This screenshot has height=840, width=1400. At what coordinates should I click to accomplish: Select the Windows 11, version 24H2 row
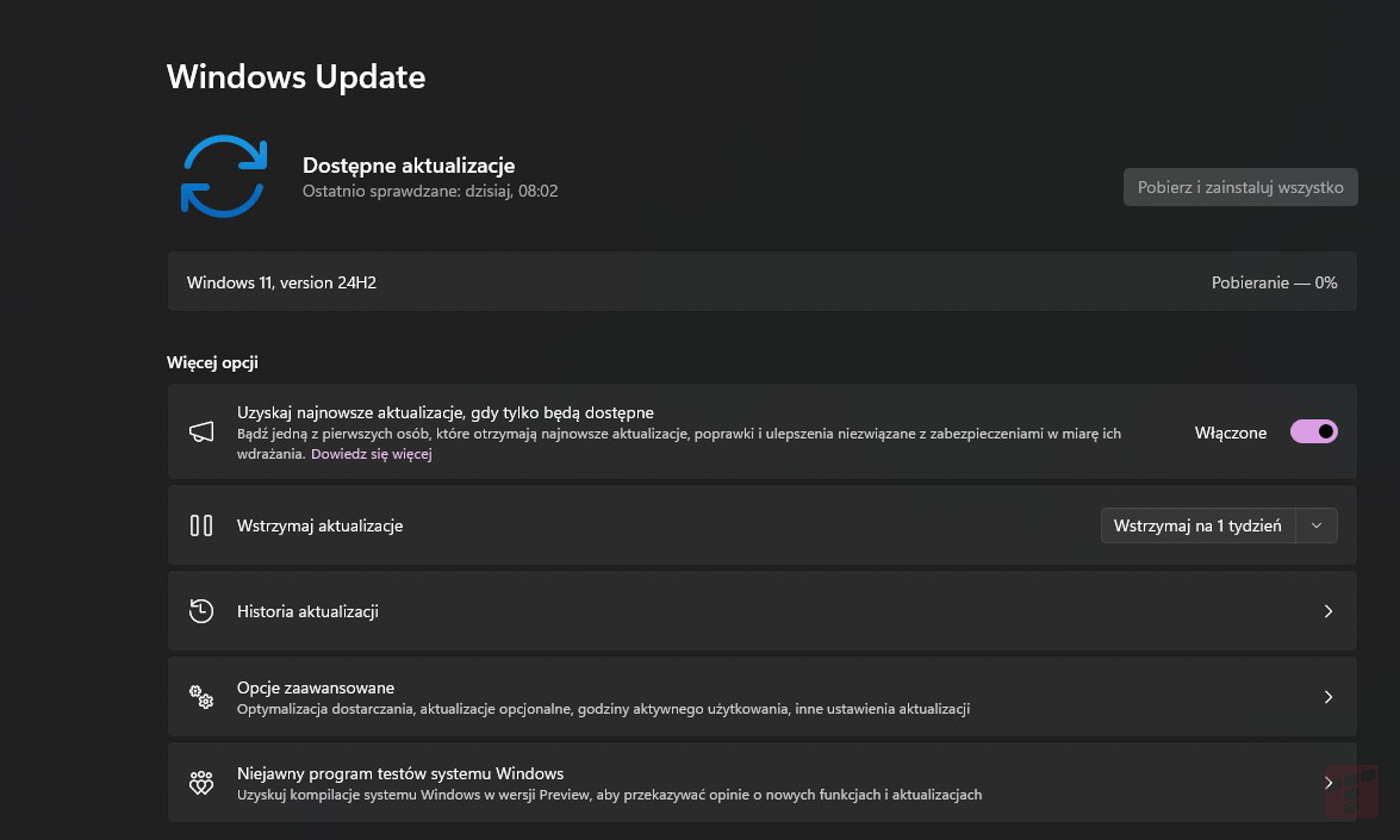pos(700,282)
